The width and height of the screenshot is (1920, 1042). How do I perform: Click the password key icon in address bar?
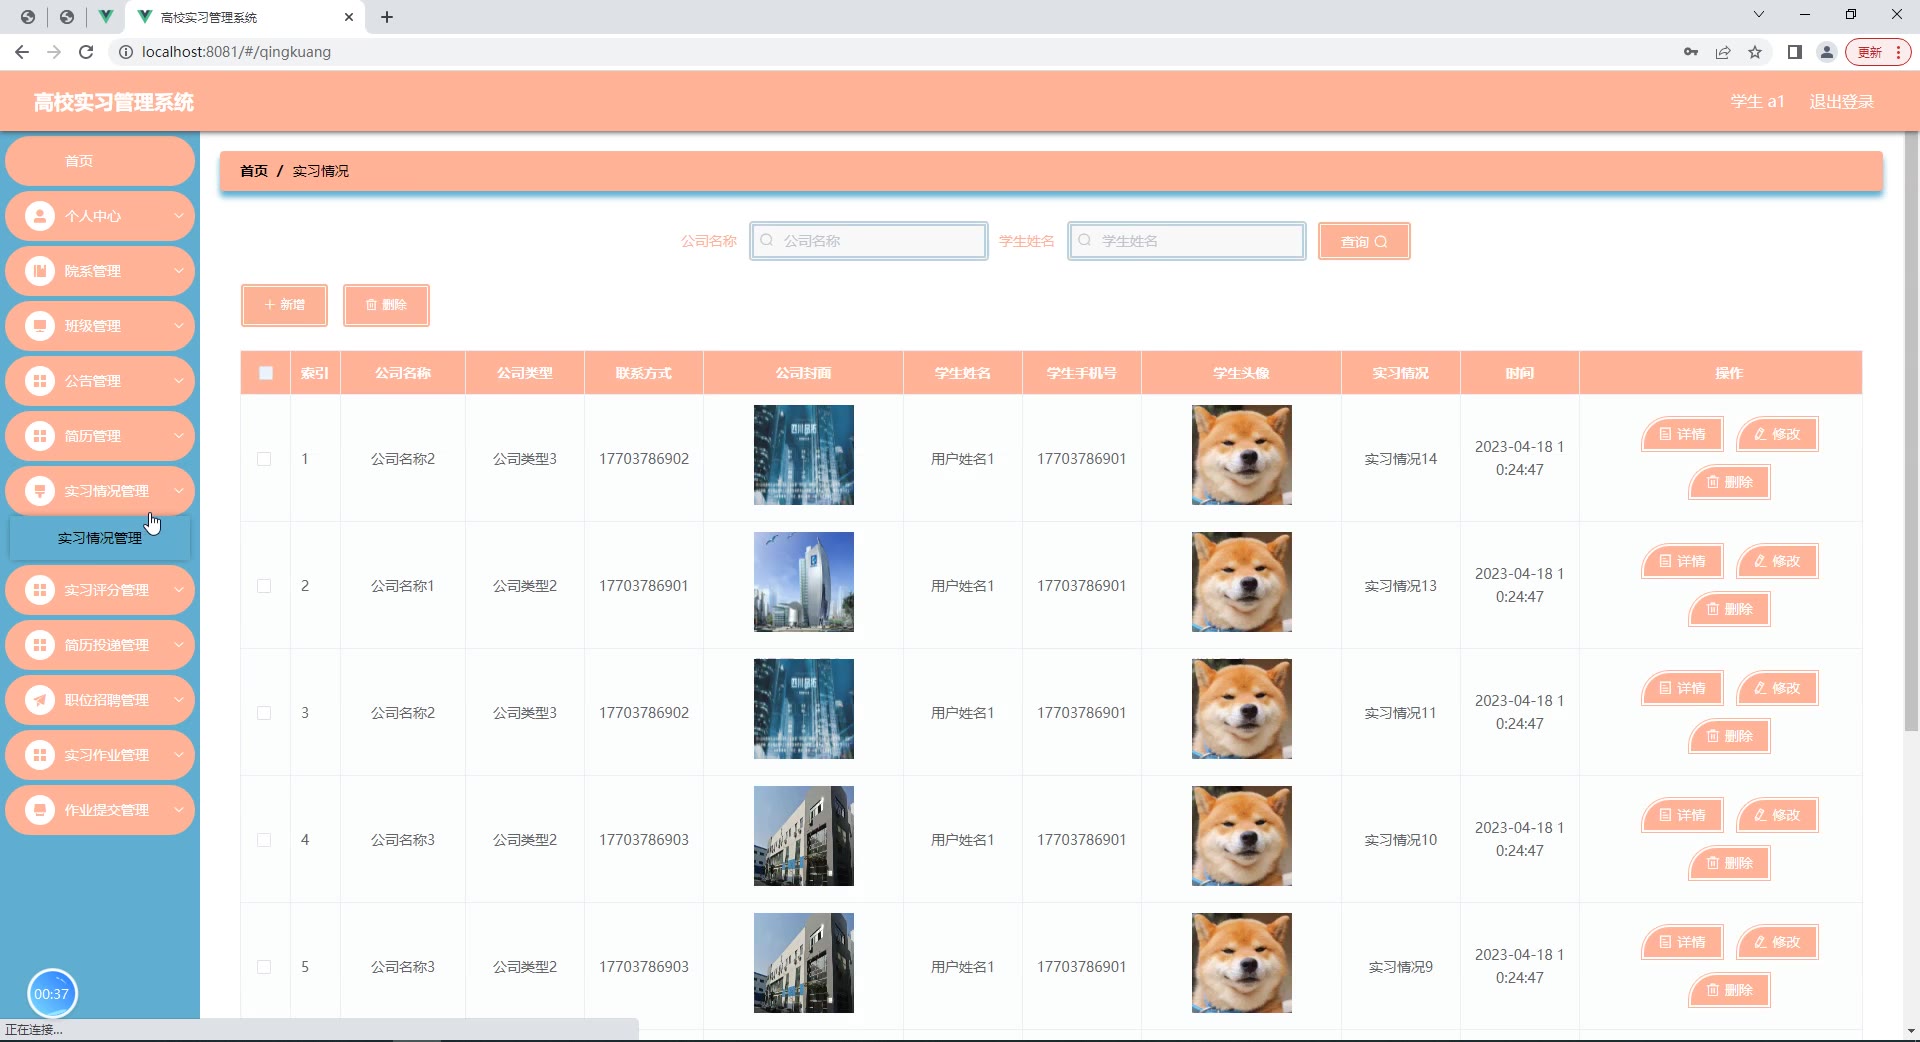[x=1691, y=52]
